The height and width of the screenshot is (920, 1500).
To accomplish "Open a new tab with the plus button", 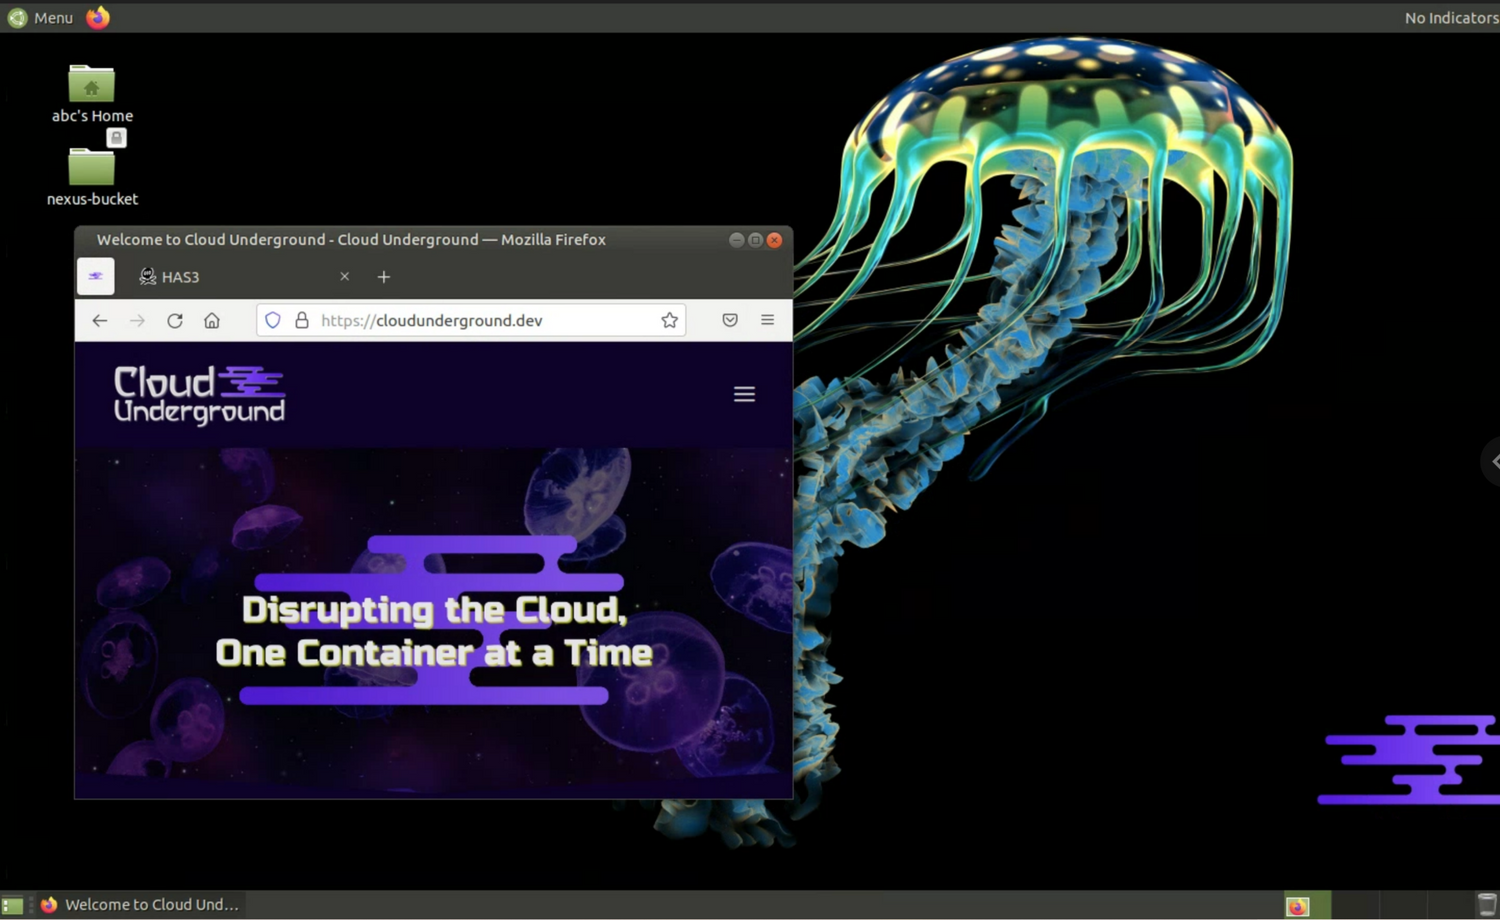I will coord(383,276).
